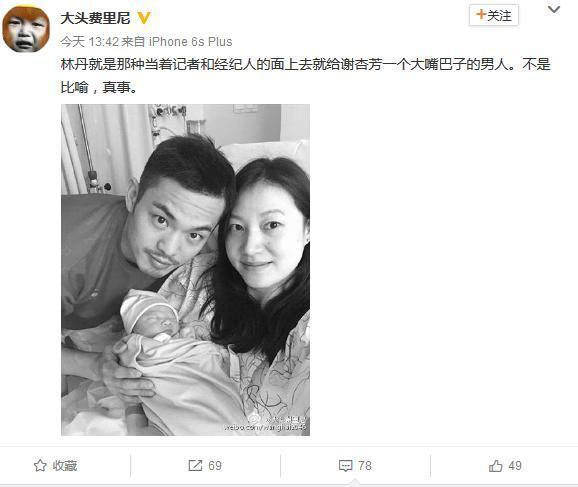Click the post text about 林丹
578x487 pixels.
(305, 76)
